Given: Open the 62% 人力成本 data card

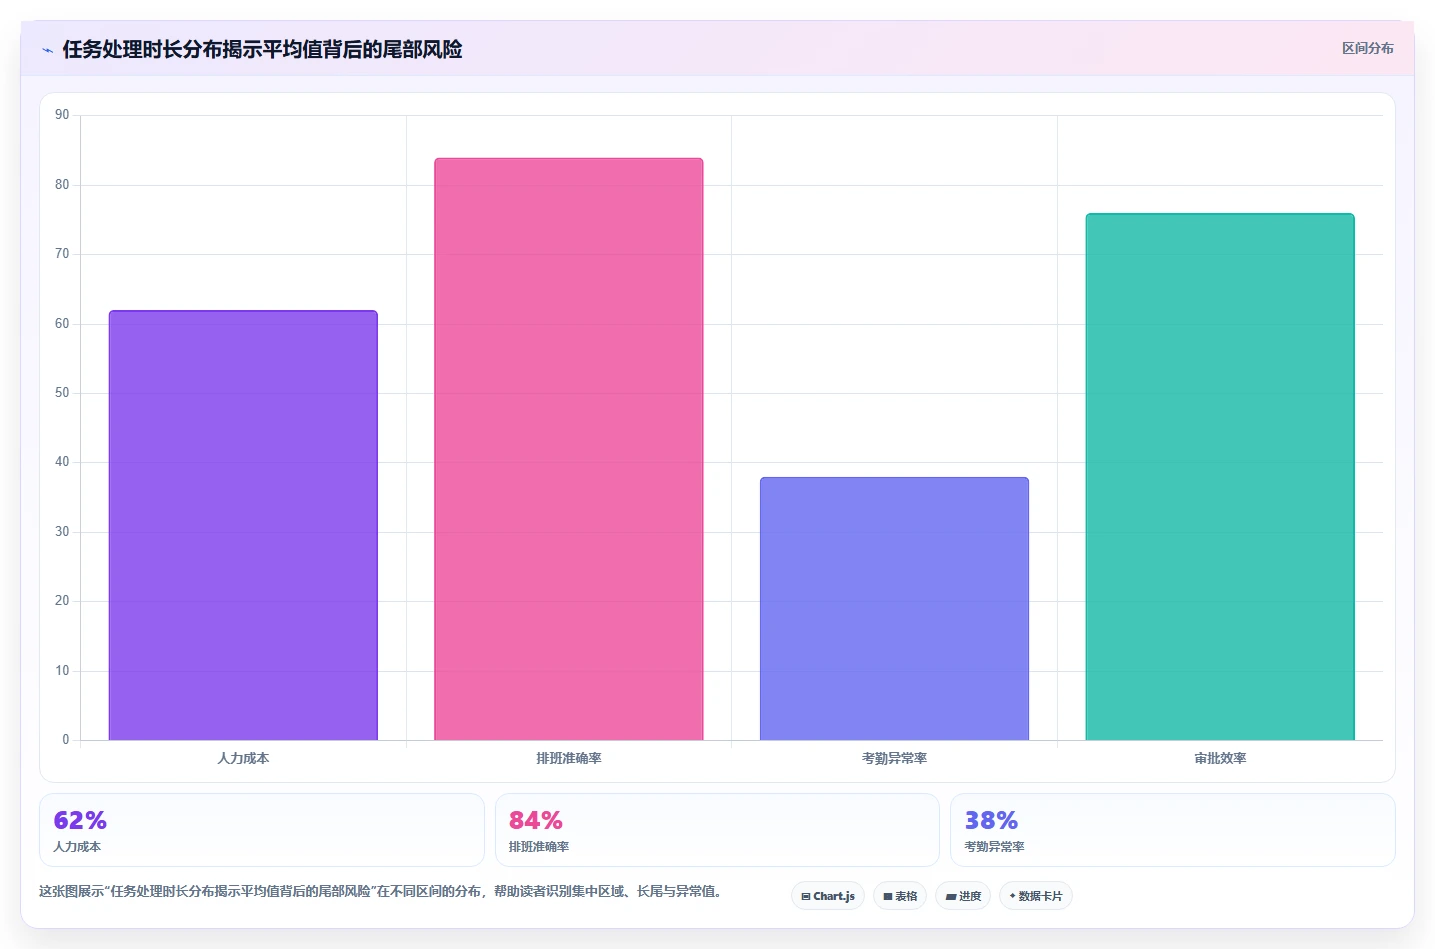Looking at the screenshot, I should point(262,830).
